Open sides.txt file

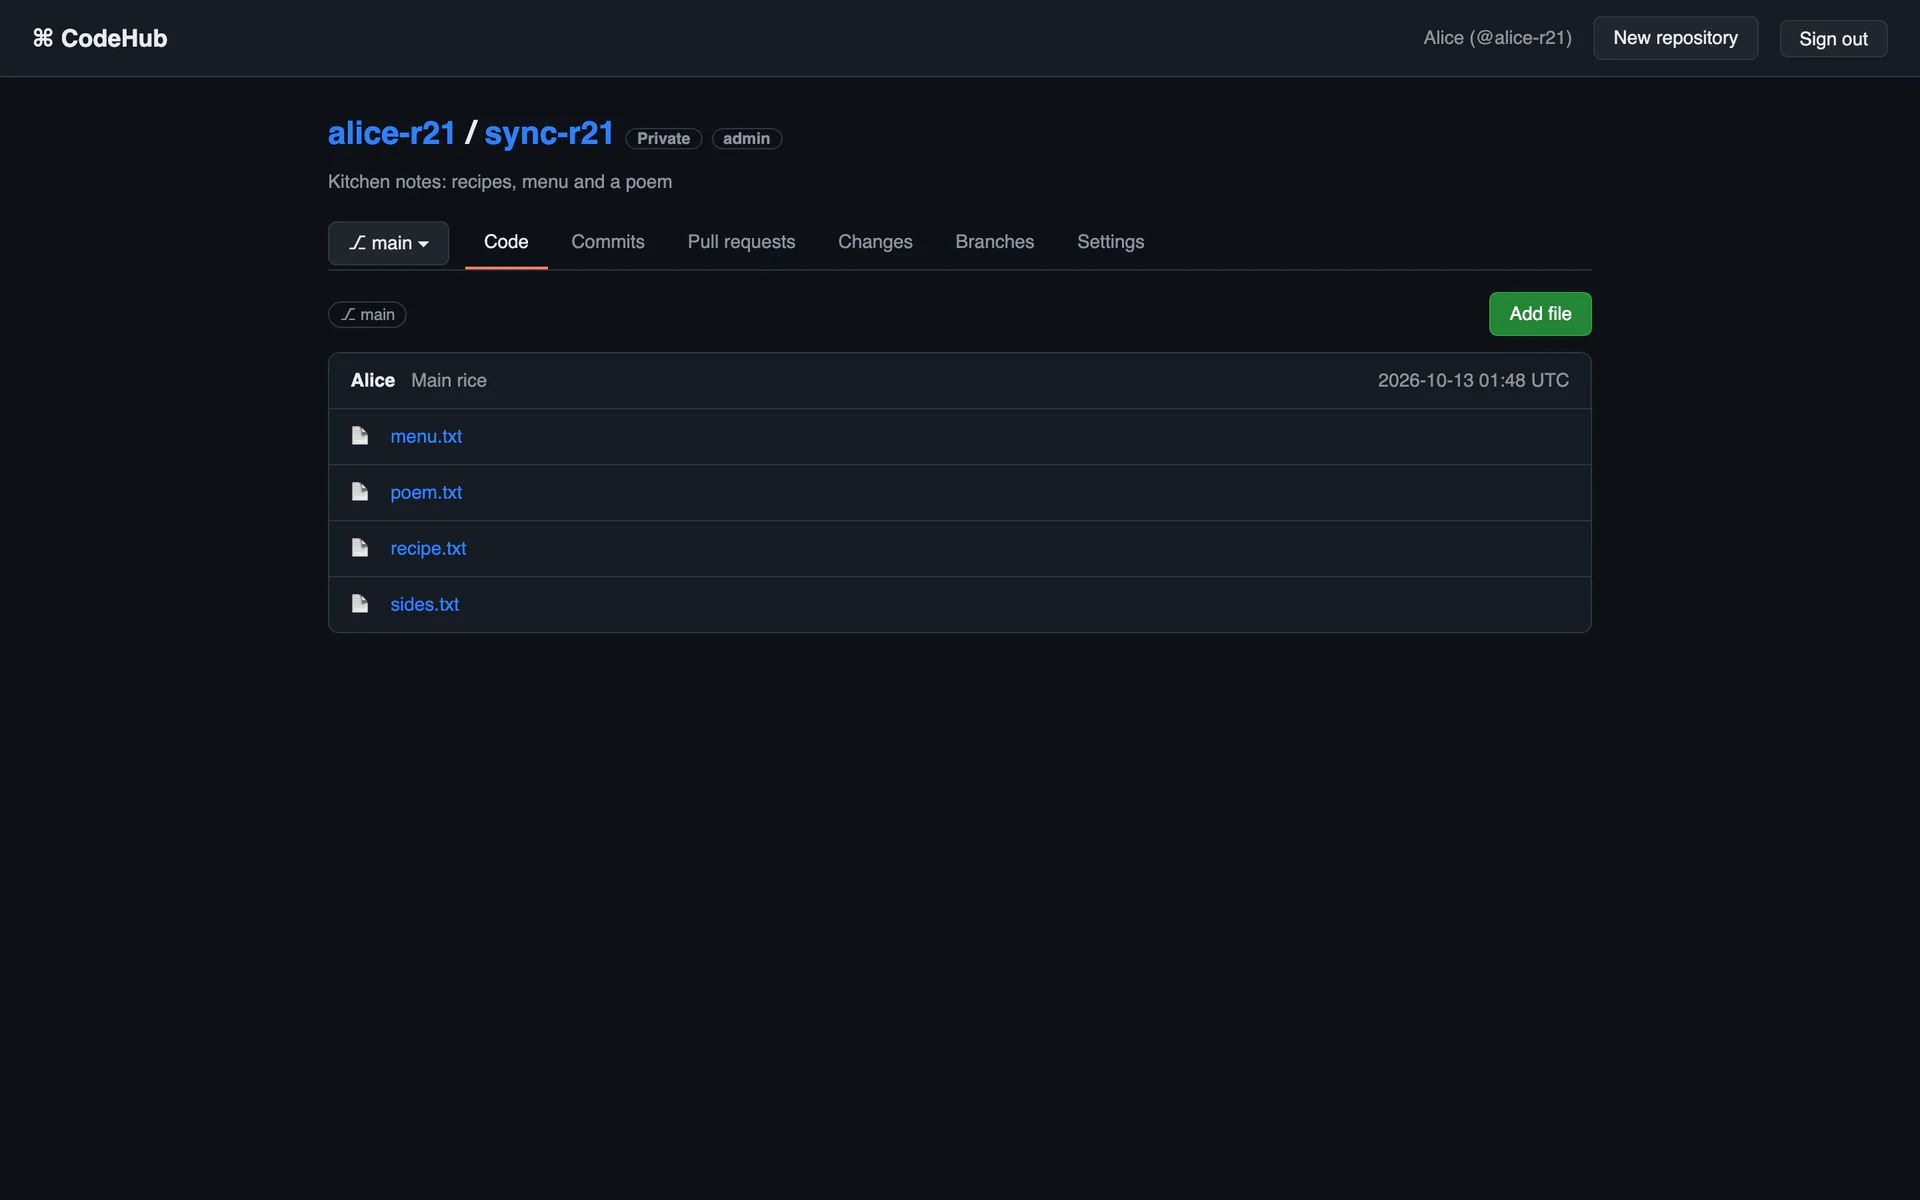(x=425, y=604)
